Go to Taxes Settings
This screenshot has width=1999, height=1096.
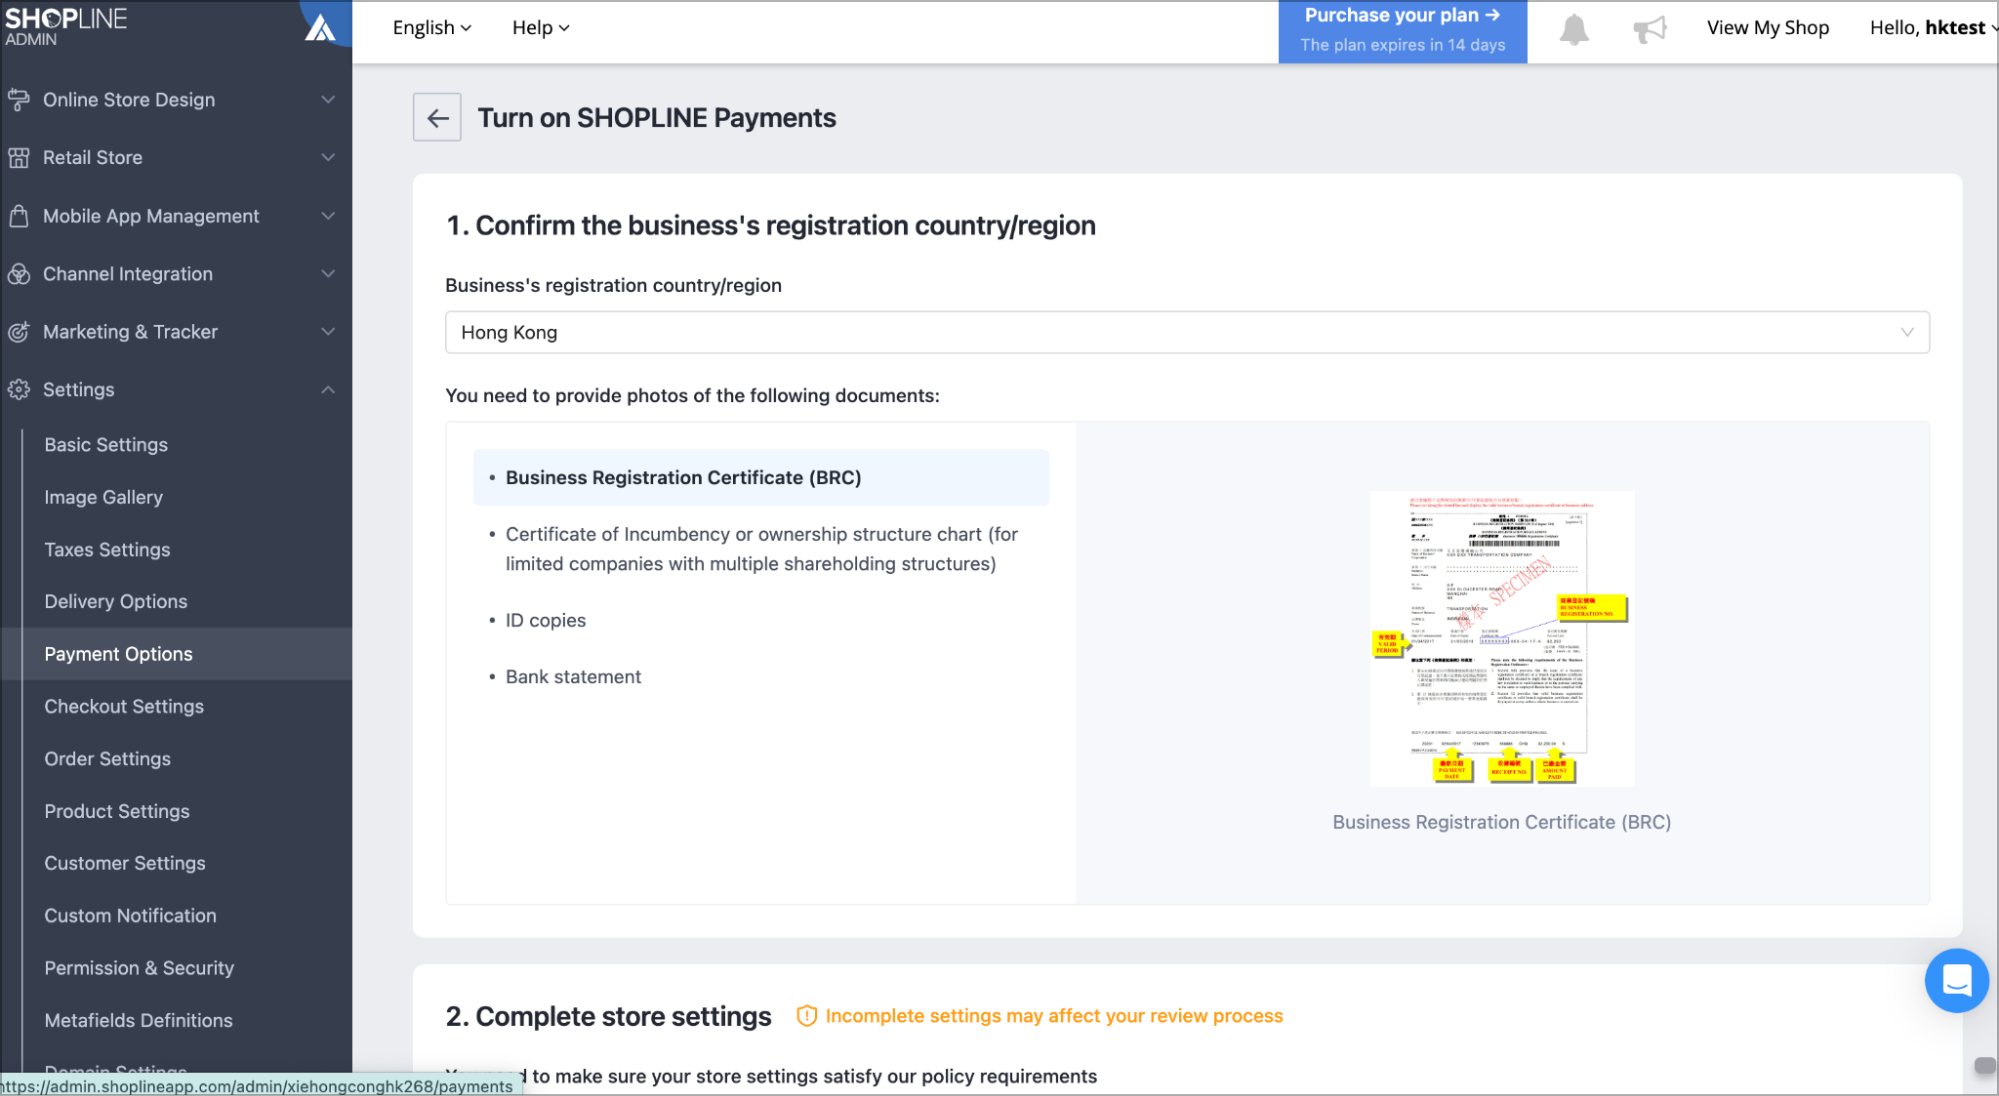click(107, 550)
